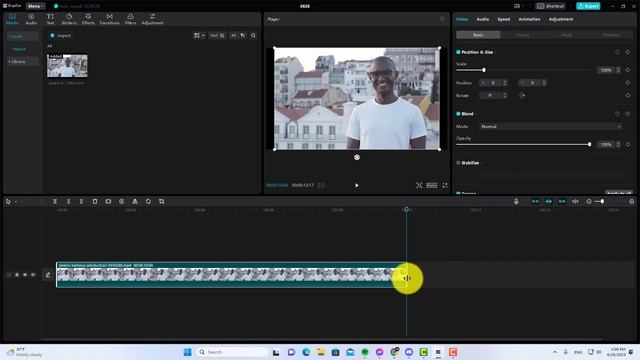Open the All media filter
The height and width of the screenshot is (360, 640).
pyautogui.click(x=238, y=36)
